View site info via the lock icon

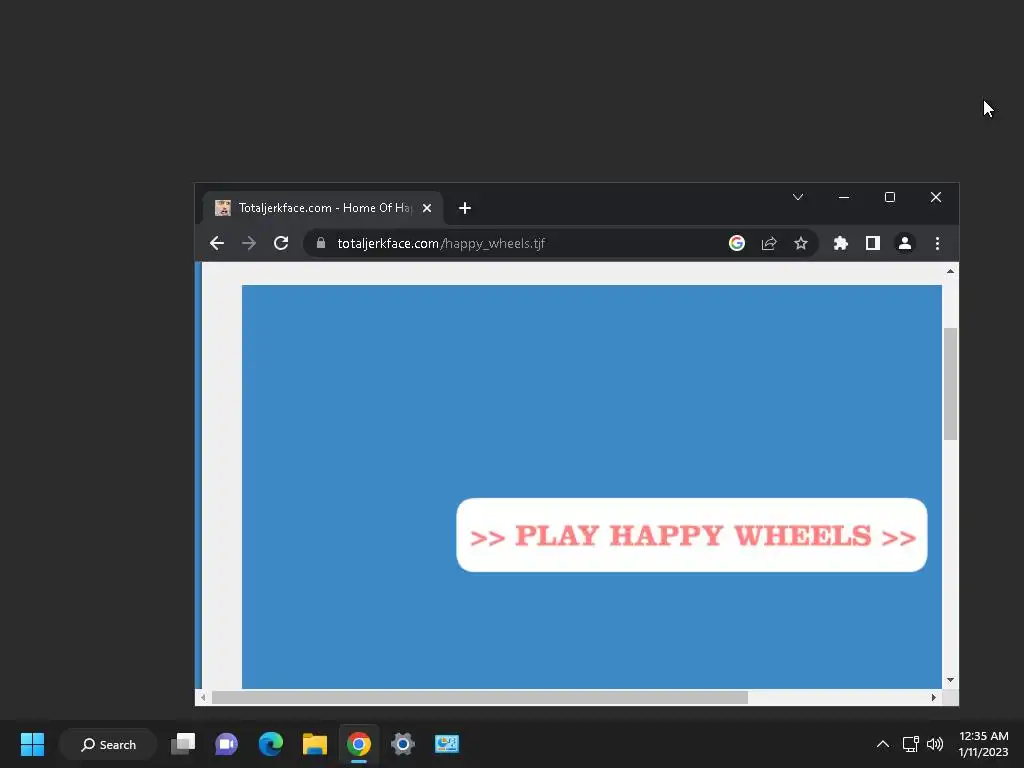click(x=321, y=244)
